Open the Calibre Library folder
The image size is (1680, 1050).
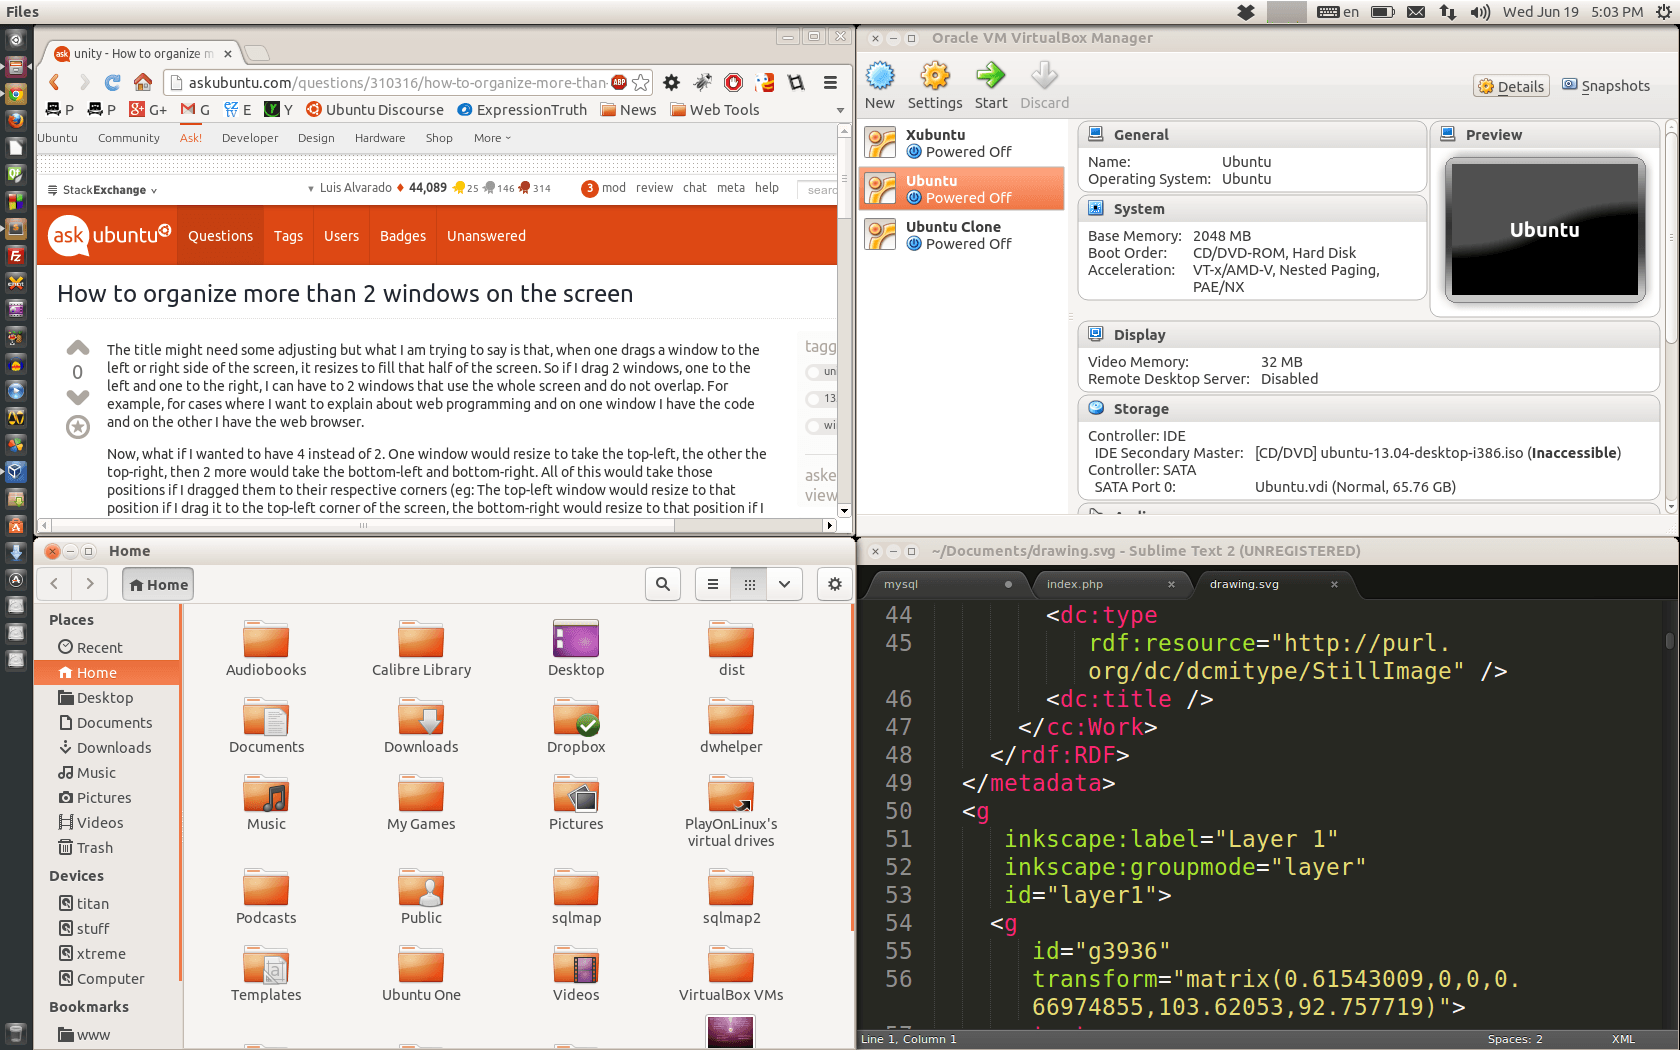pyautogui.click(x=421, y=649)
